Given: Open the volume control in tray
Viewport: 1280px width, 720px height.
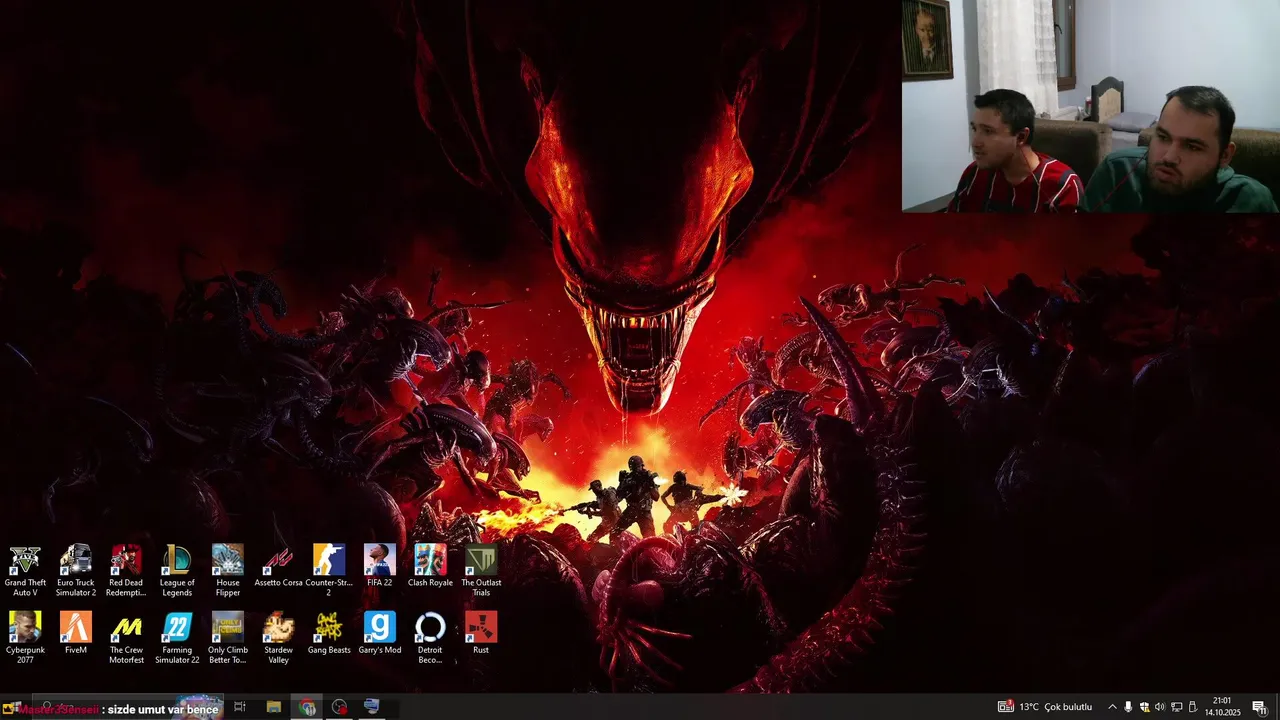Looking at the screenshot, I should click(1160, 707).
